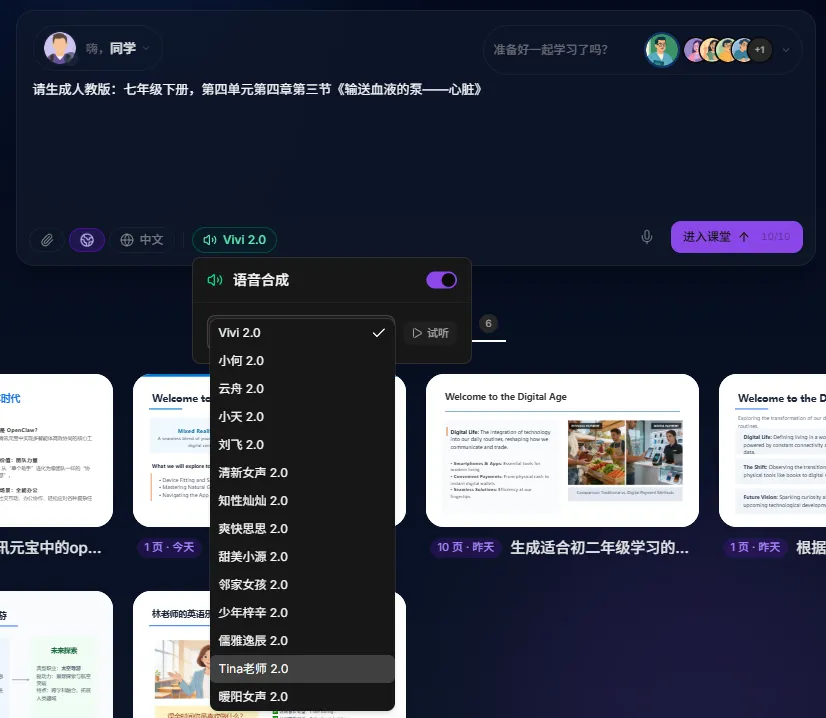
Task: Click the Vivi 2.0 voice button
Action: click(x=234, y=240)
